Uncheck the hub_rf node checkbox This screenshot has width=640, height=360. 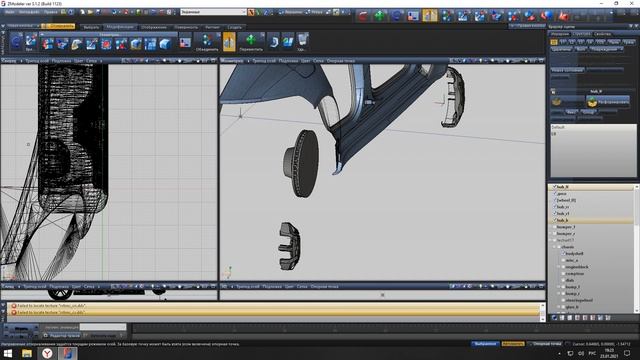click(x=555, y=213)
